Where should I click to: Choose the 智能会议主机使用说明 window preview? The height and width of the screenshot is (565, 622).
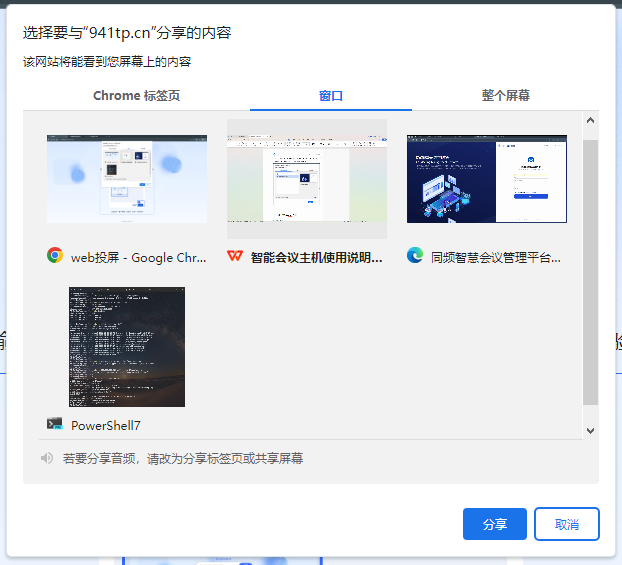[x=307, y=179]
